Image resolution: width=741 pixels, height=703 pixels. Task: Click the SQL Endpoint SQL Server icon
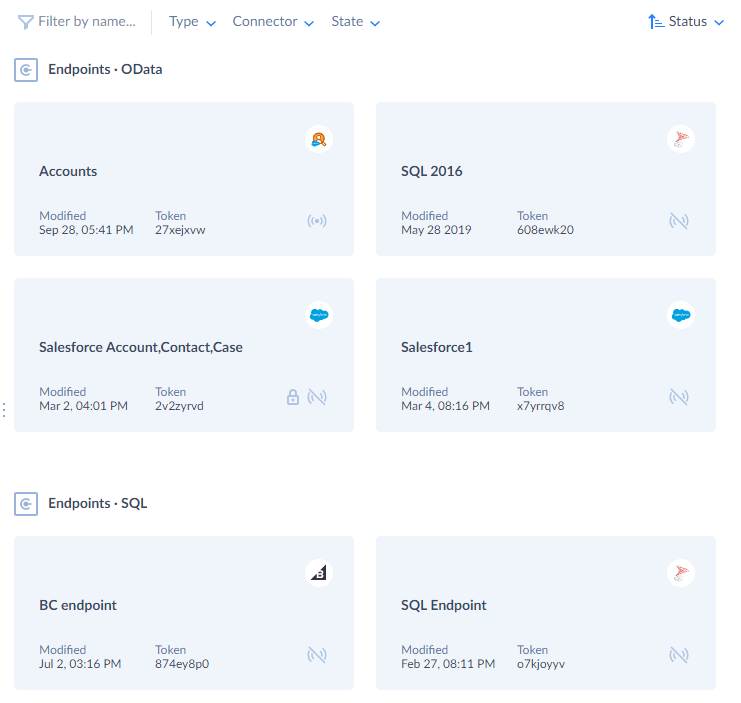tap(681, 573)
